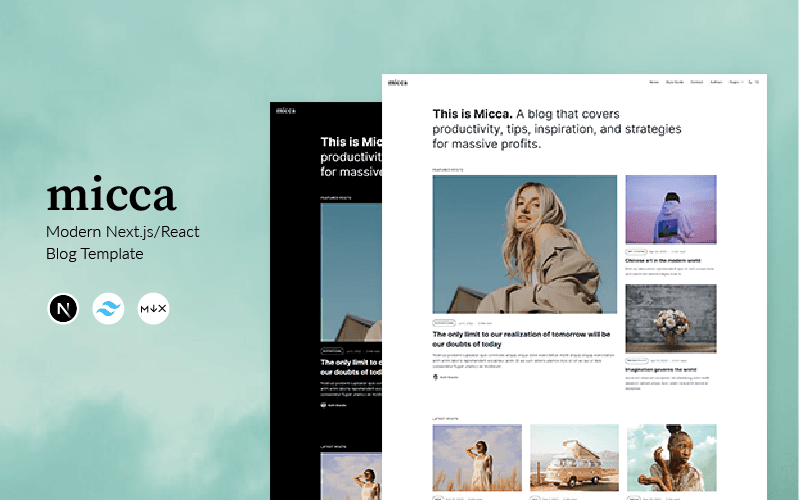Click the micca logo in light-theme header
Image resolution: width=800 pixels, height=500 pixels.
(x=399, y=82)
